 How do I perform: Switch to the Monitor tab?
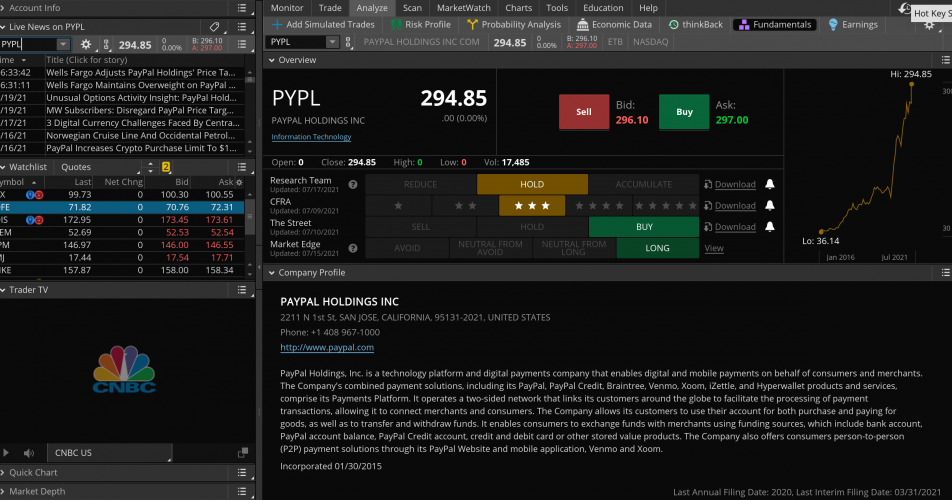[287, 8]
